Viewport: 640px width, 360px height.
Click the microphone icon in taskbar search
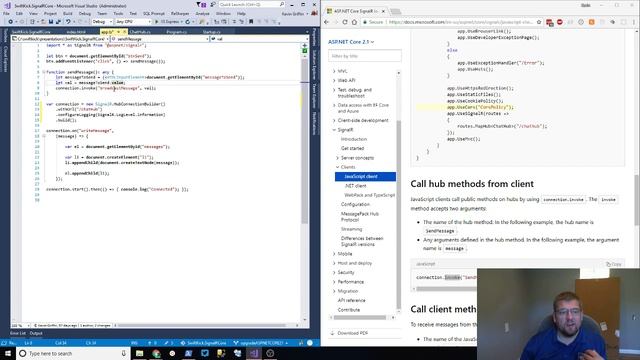tap(123, 353)
